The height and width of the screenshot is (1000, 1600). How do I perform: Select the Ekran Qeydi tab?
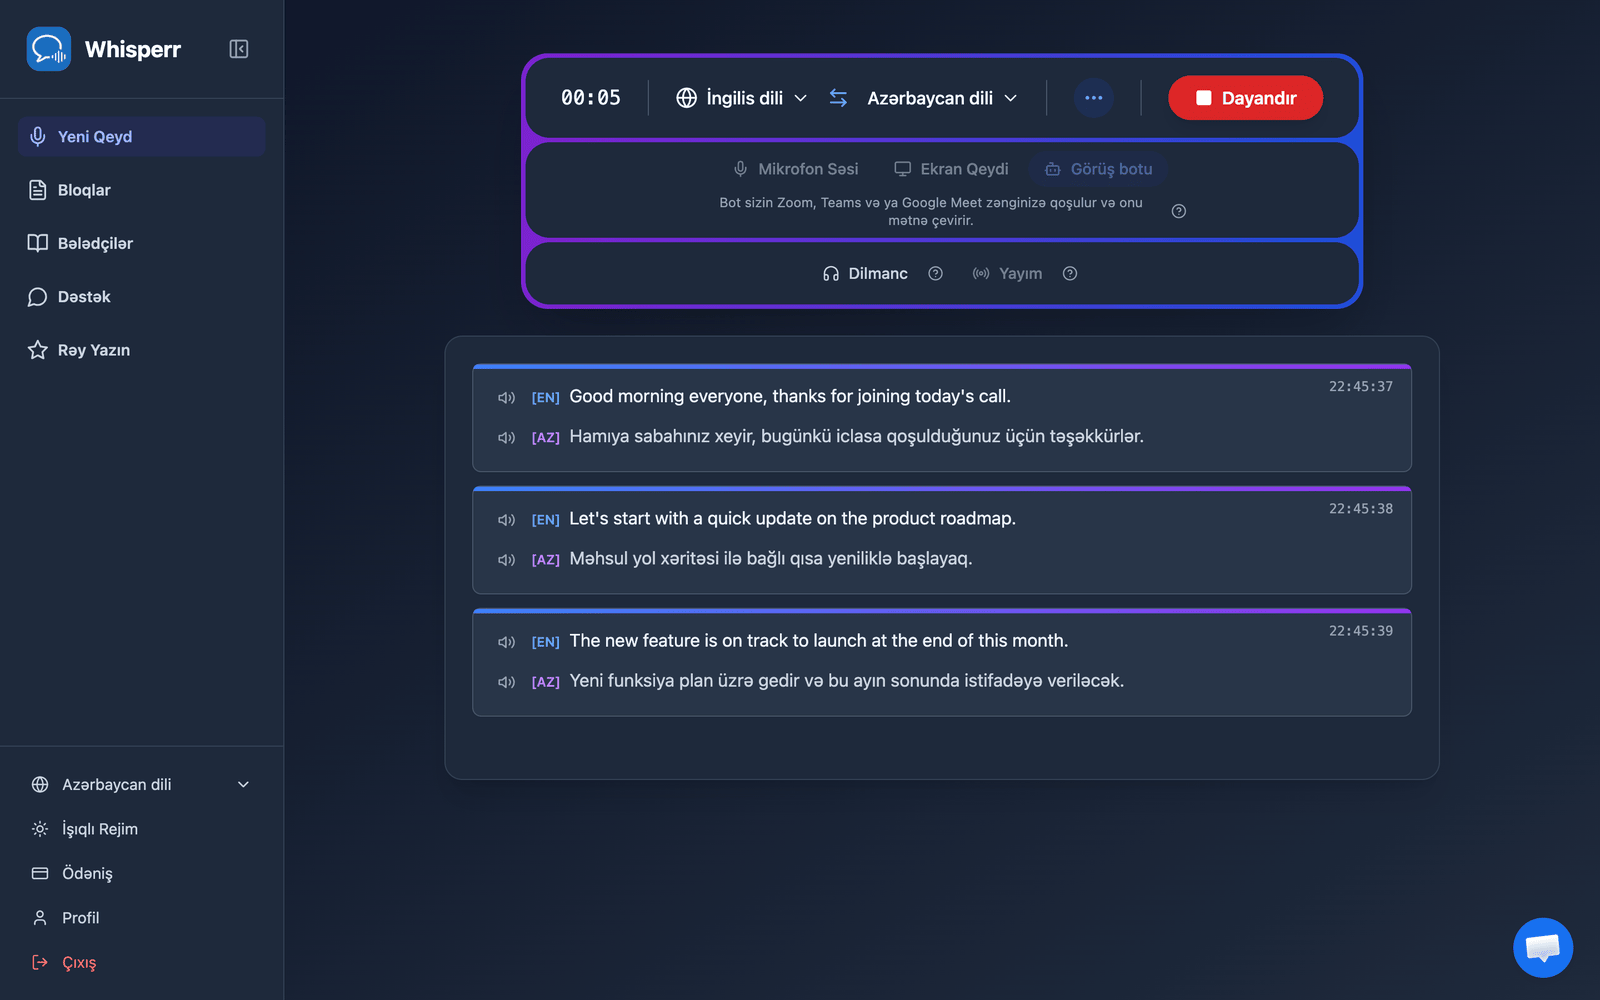coord(951,169)
